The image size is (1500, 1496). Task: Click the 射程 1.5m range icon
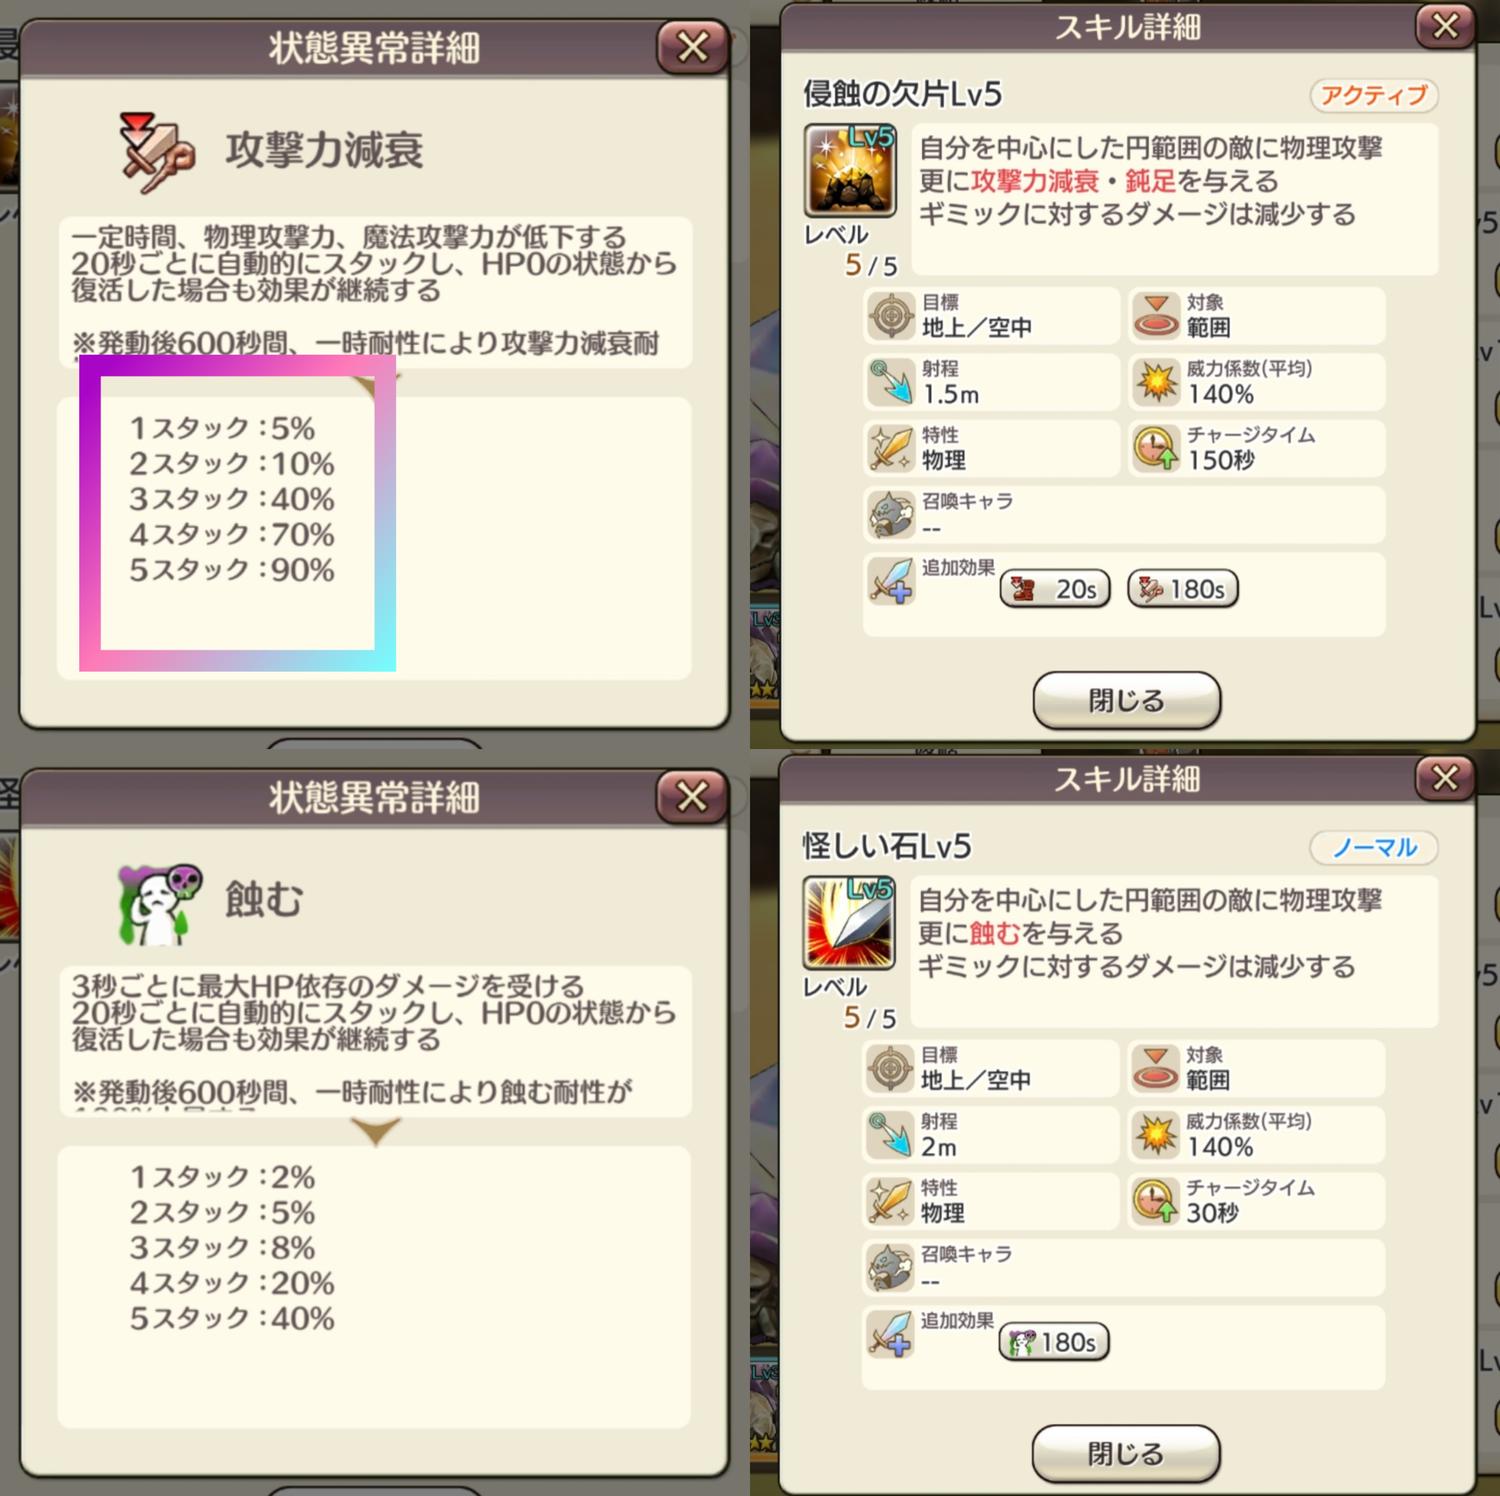[891, 382]
